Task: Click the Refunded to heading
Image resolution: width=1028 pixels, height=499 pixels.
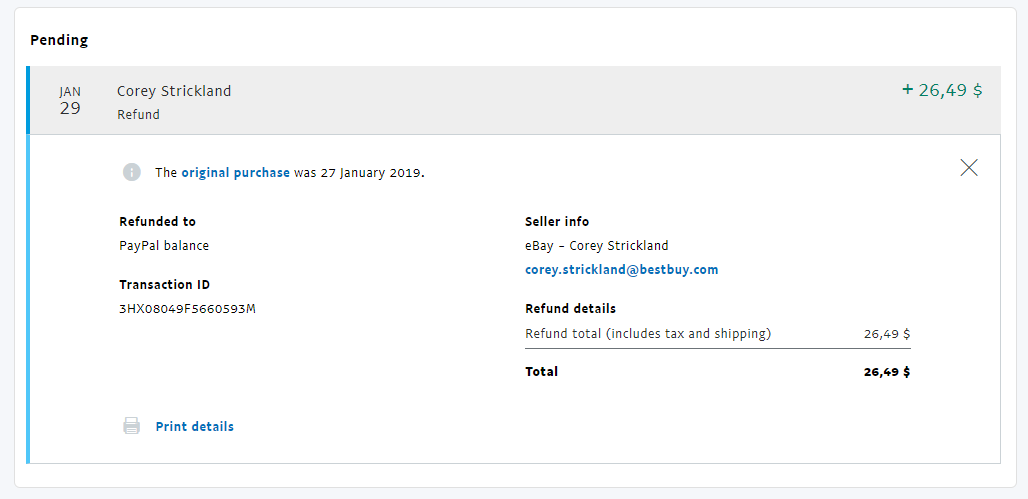Action: point(157,221)
